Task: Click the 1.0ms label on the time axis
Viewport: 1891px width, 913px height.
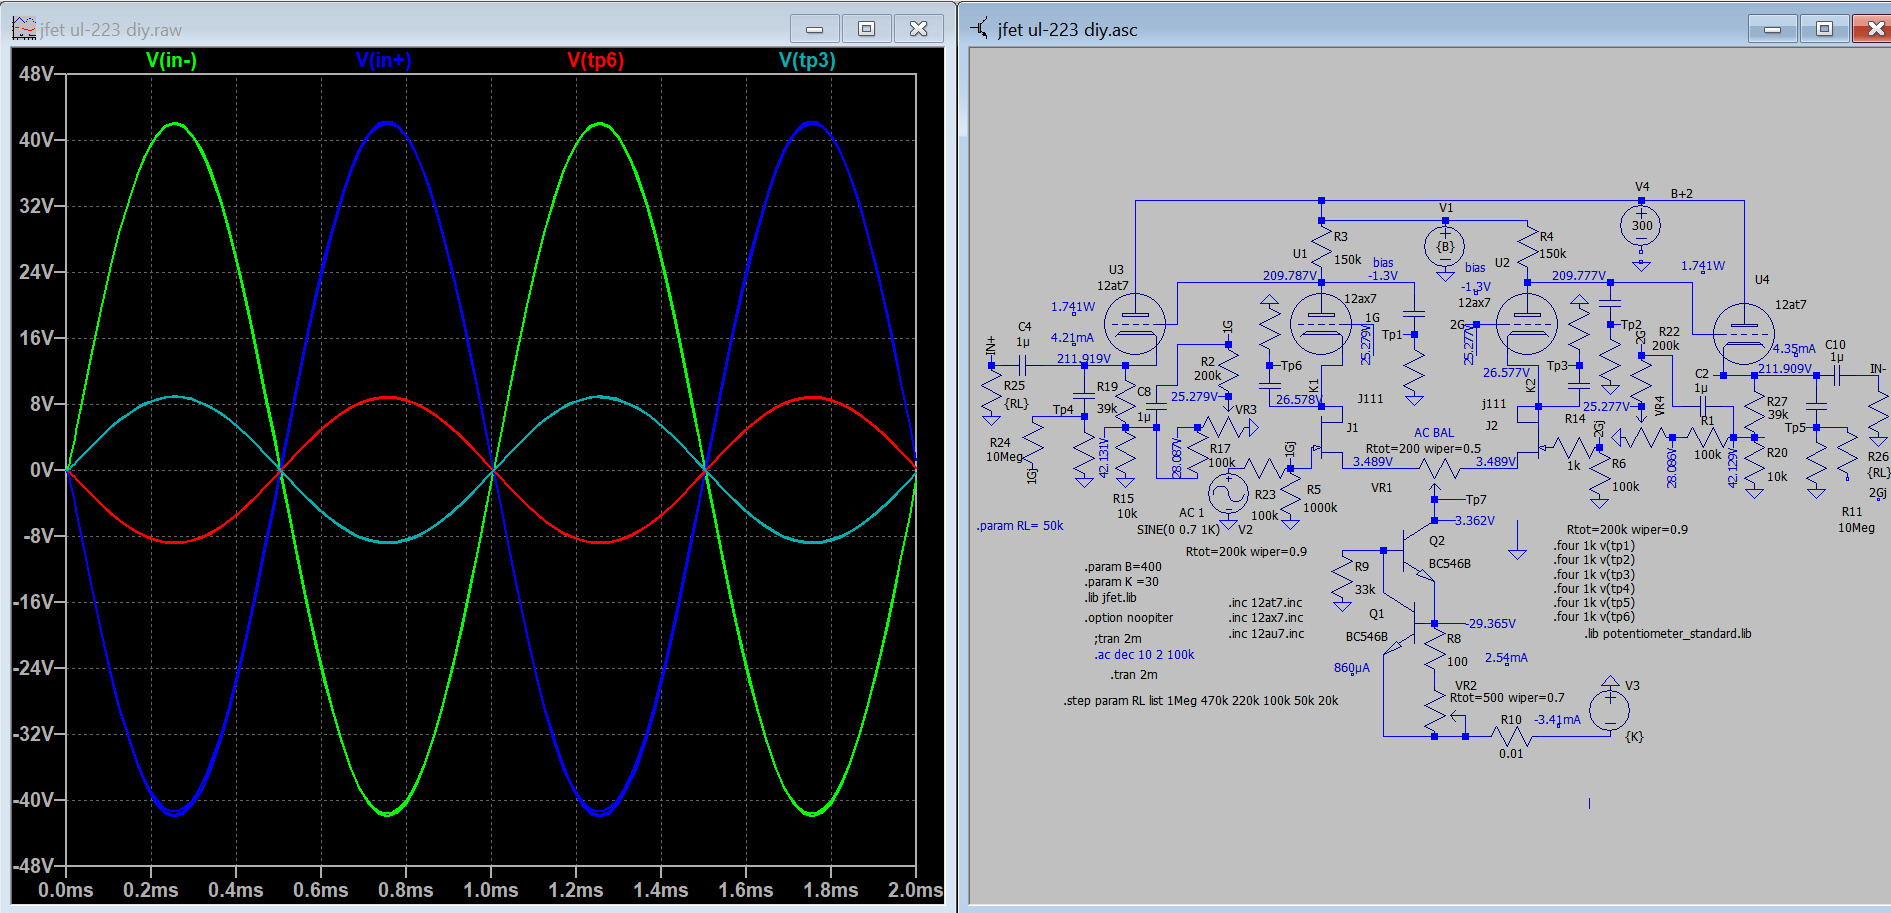Action: 491,890
